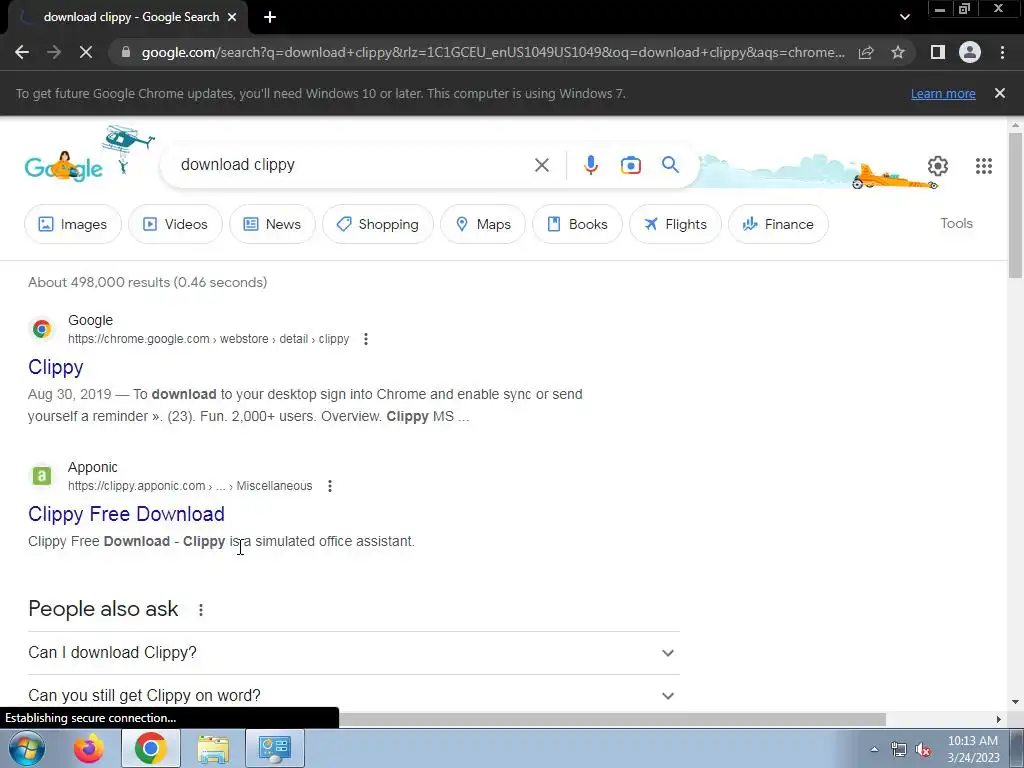
Task: Open the taskbar clock and date
Action: [973, 749]
